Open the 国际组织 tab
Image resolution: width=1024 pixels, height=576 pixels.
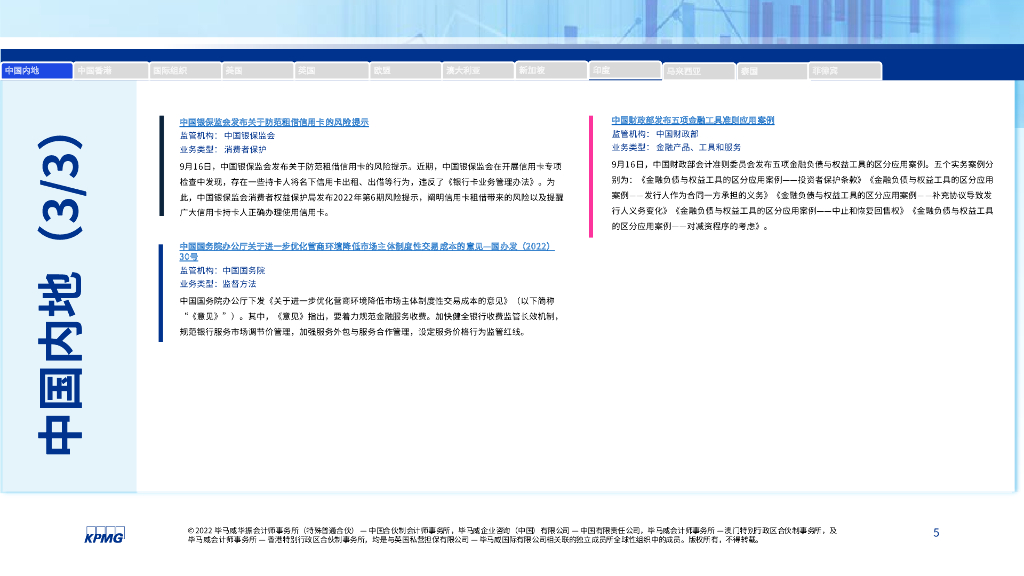(x=185, y=71)
